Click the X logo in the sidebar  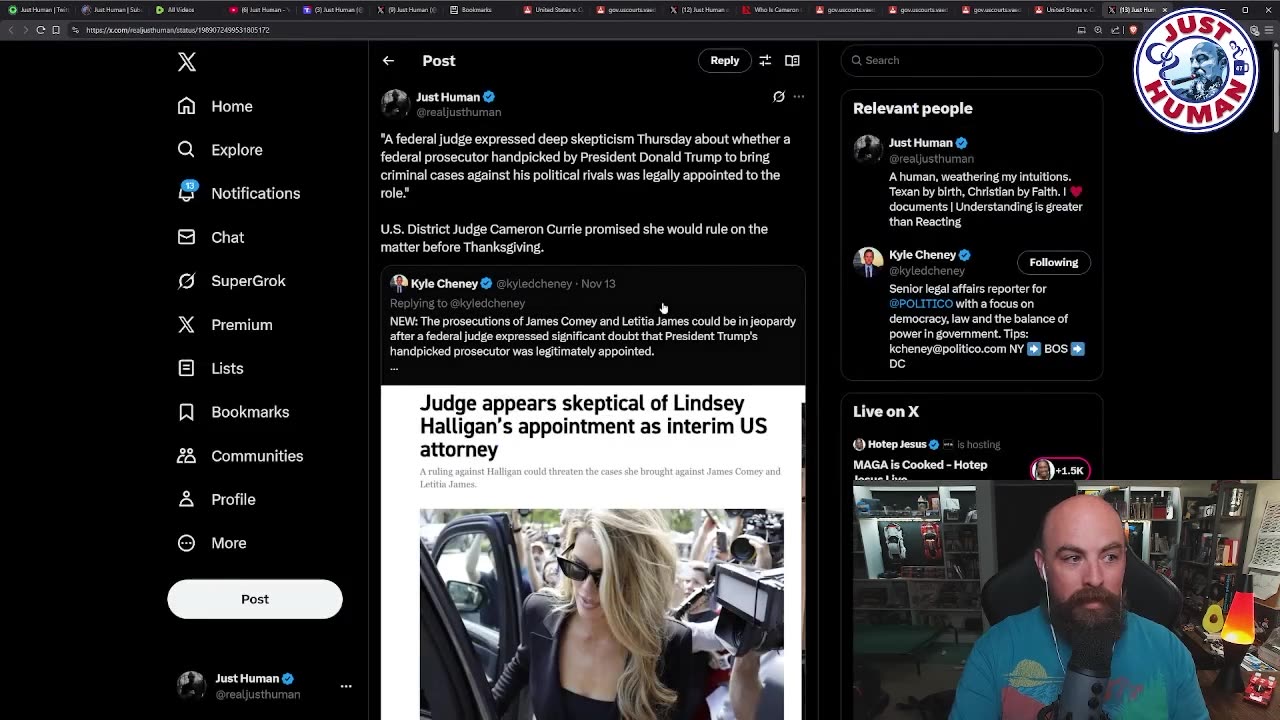187,62
